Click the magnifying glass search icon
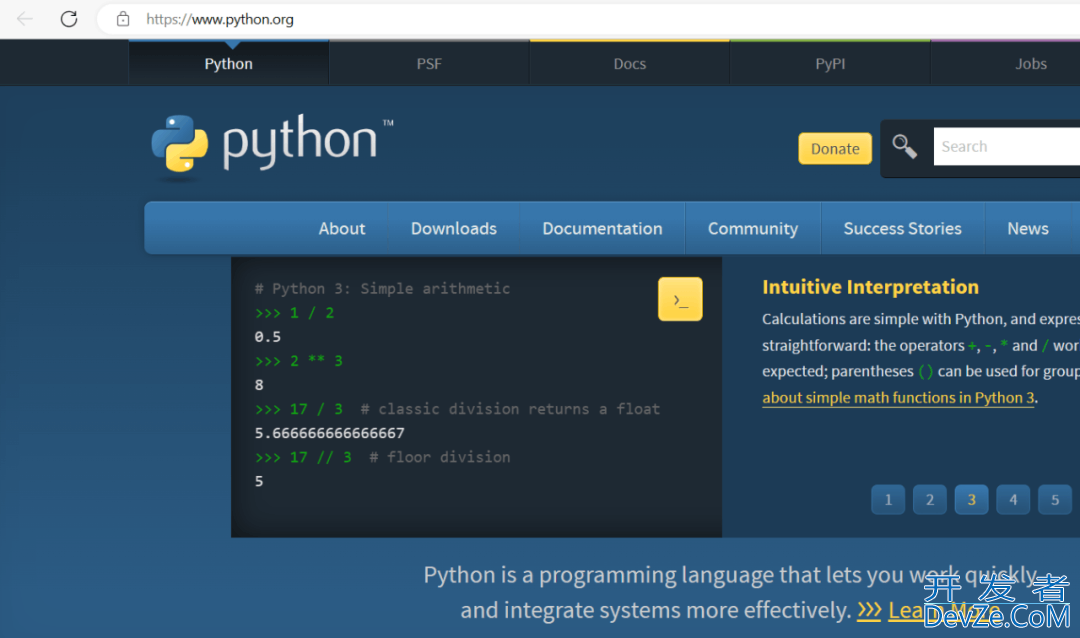This screenshot has height=638, width=1080. click(x=905, y=147)
